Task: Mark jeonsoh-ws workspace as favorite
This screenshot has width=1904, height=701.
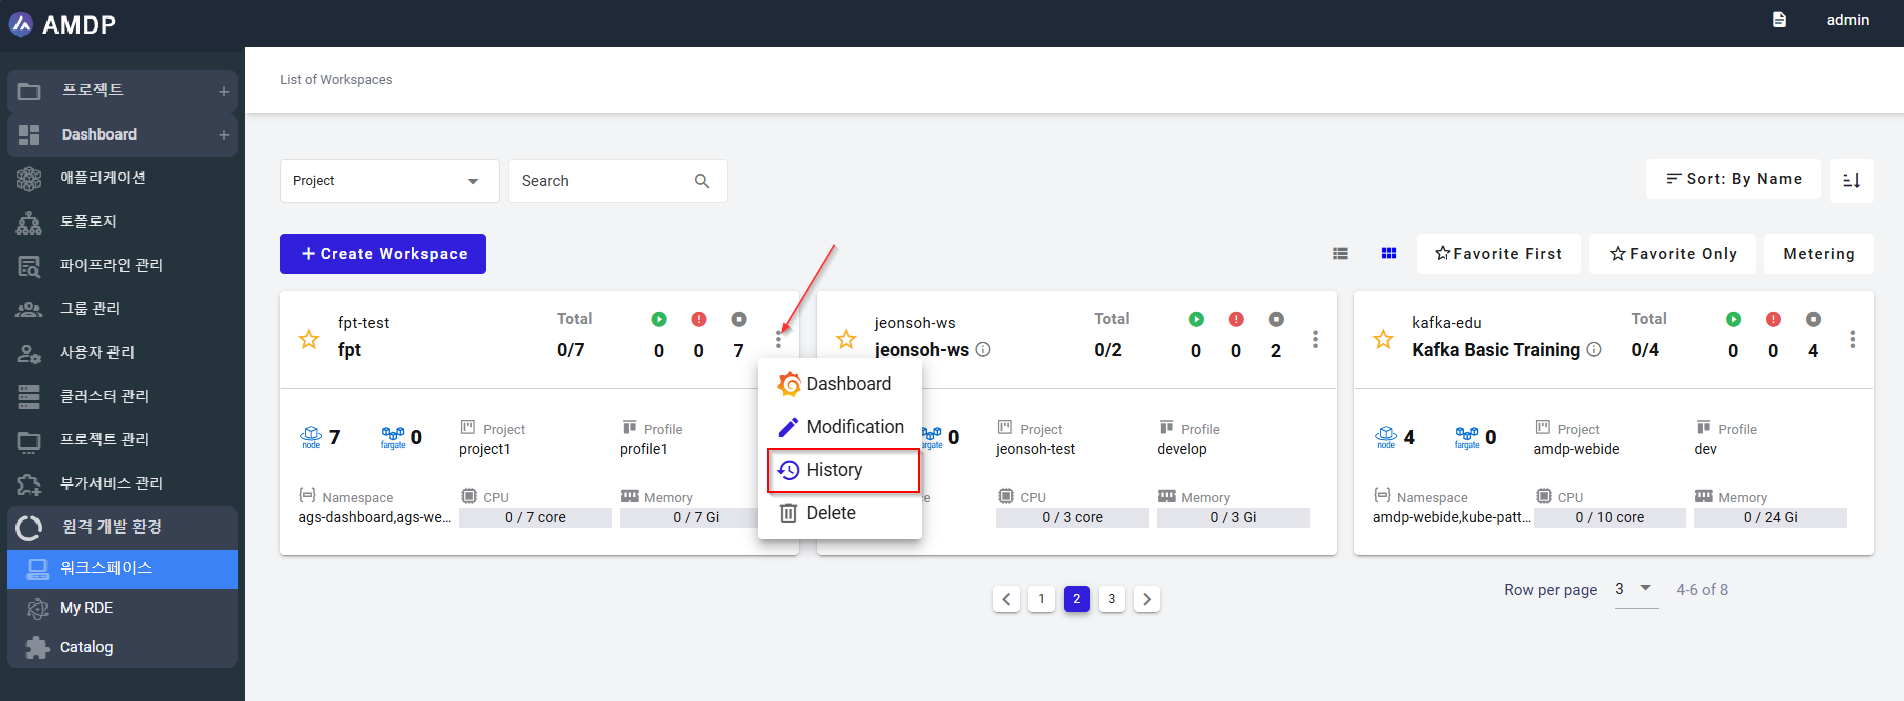Action: pos(846,340)
